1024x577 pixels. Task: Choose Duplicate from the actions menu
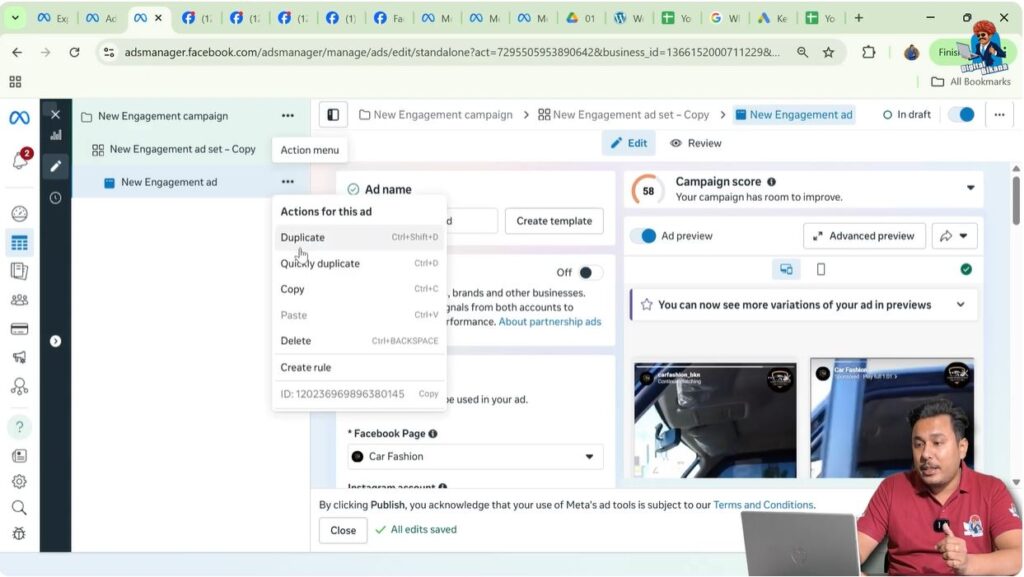[359, 237]
